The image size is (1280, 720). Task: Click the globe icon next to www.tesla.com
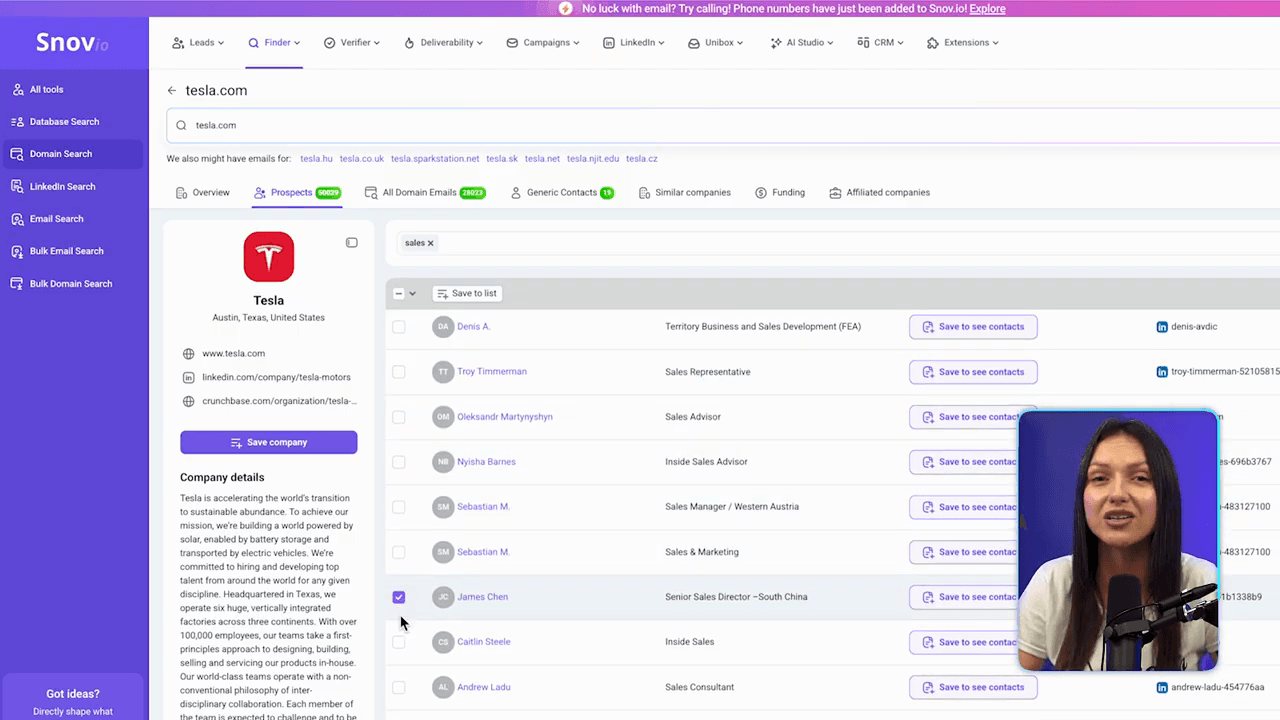189,354
